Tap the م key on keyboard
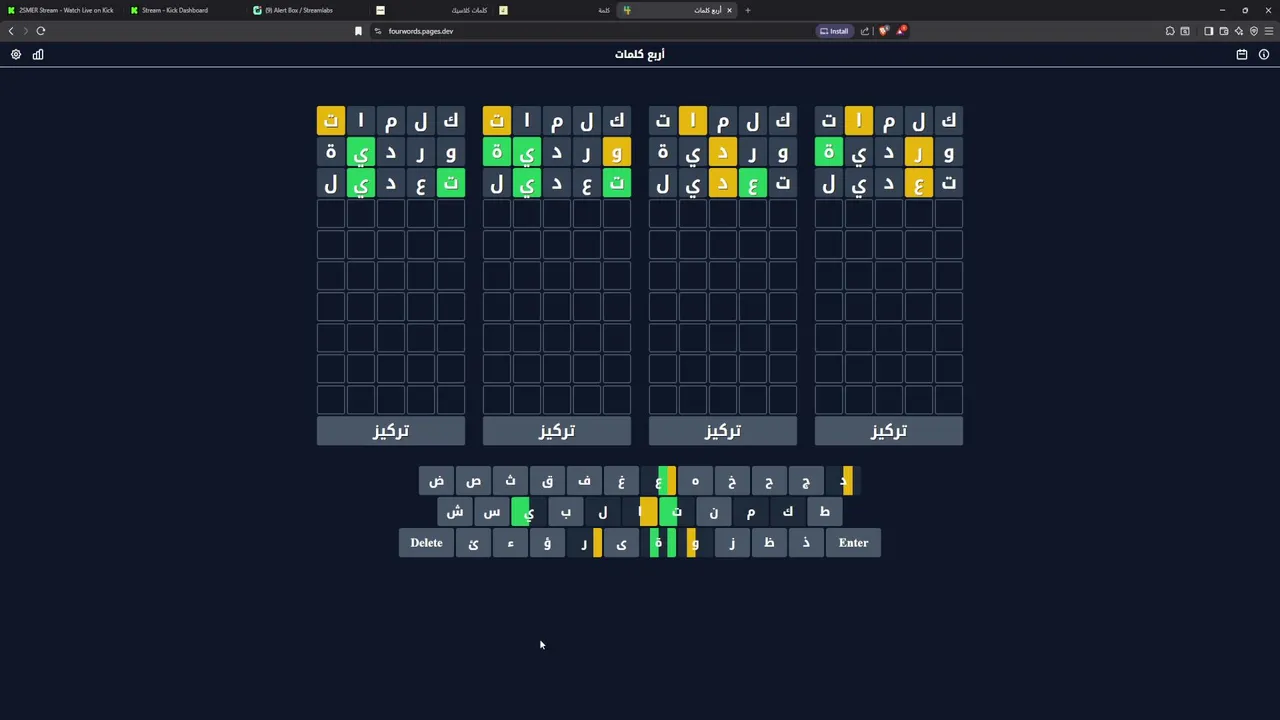The width and height of the screenshot is (1280, 720). (751, 512)
